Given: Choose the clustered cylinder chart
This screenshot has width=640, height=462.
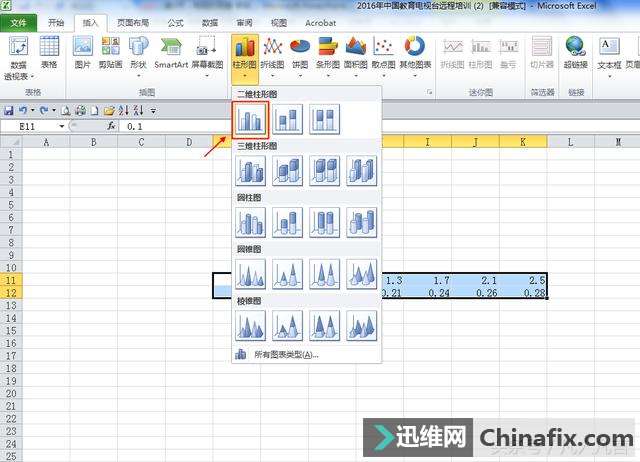Looking at the screenshot, I should tap(250, 222).
